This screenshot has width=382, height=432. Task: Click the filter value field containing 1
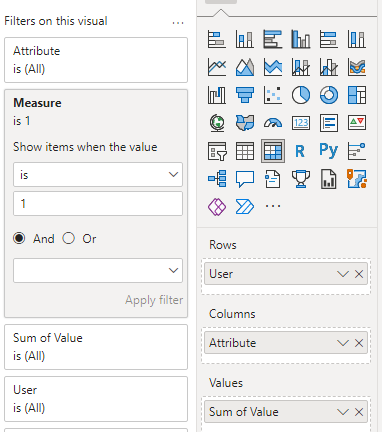click(98, 203)
